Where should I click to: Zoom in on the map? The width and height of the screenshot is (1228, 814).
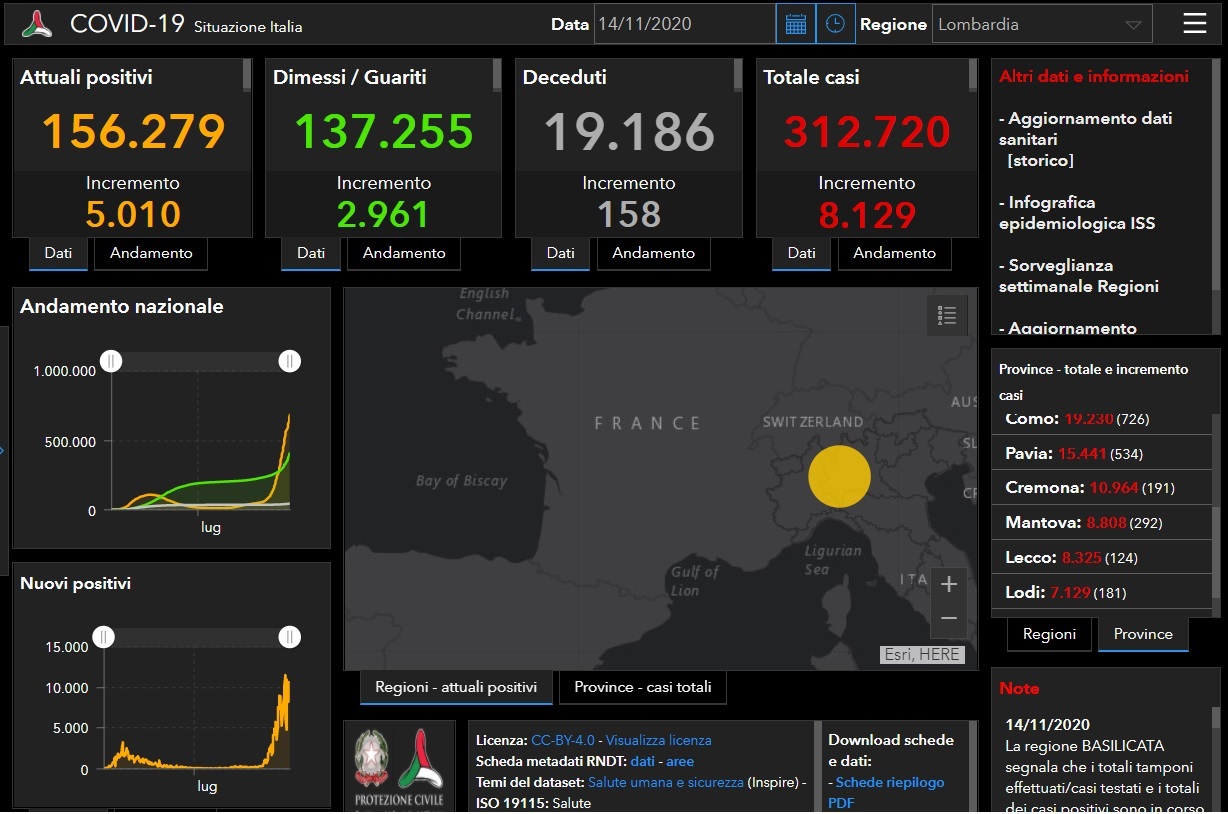coord(949,584)
